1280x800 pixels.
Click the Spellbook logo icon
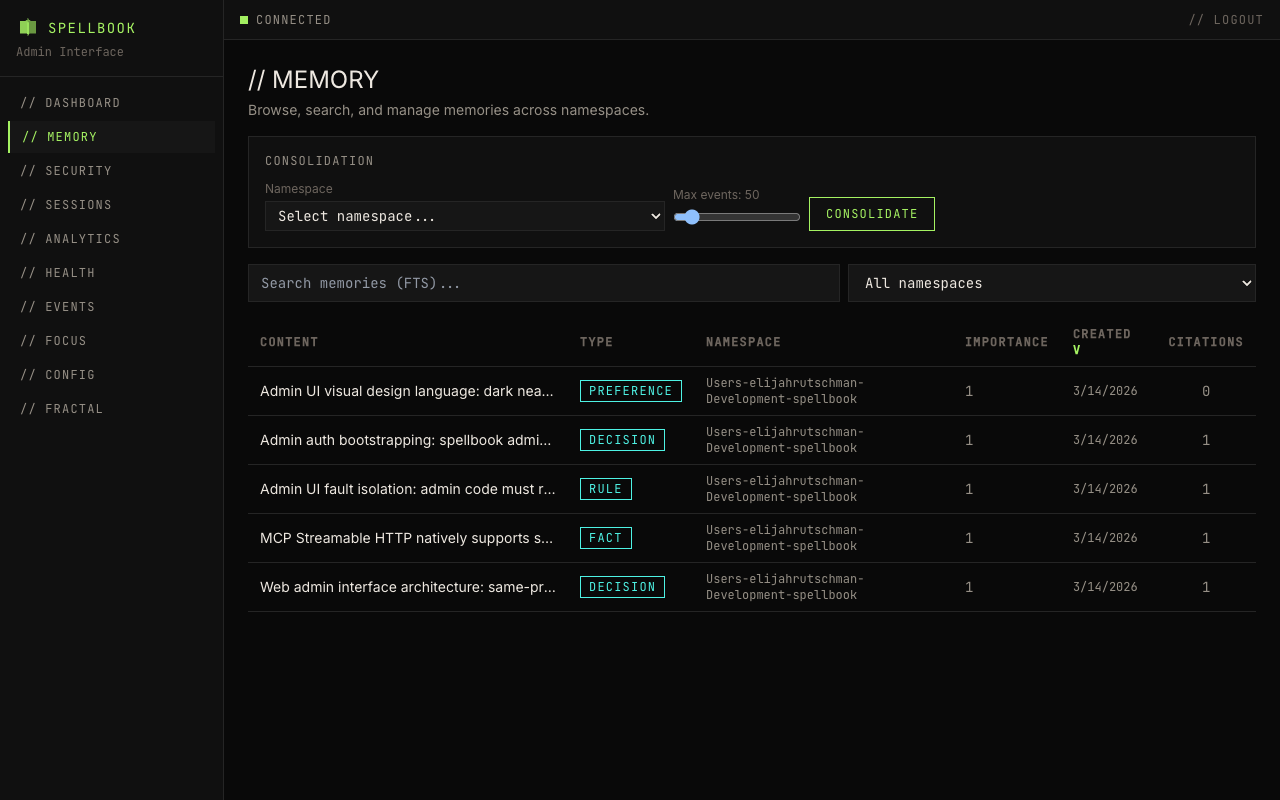pos(26,27)
